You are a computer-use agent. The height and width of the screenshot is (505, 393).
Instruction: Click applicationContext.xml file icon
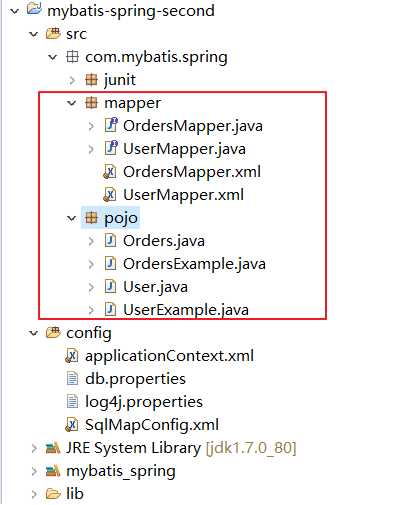tap(71, 356)
